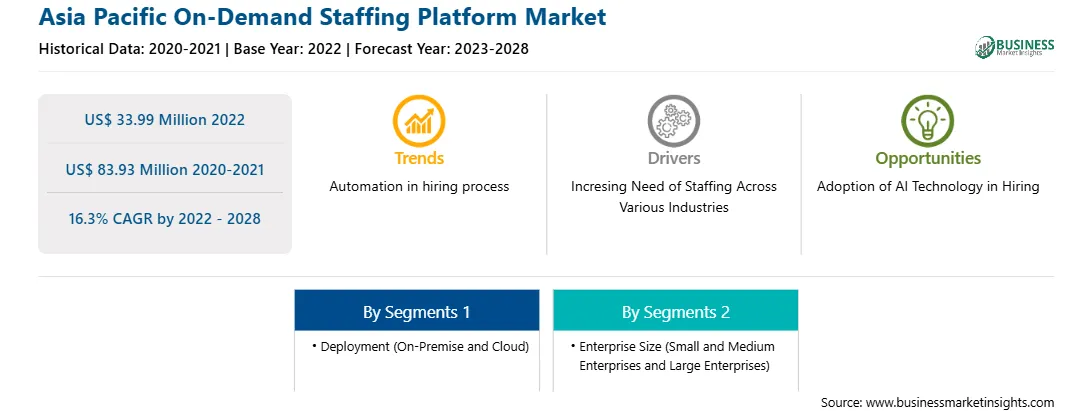Select the By Segments 1 header
Viewport: 1092px width, 411px height.
coord(416,311)
